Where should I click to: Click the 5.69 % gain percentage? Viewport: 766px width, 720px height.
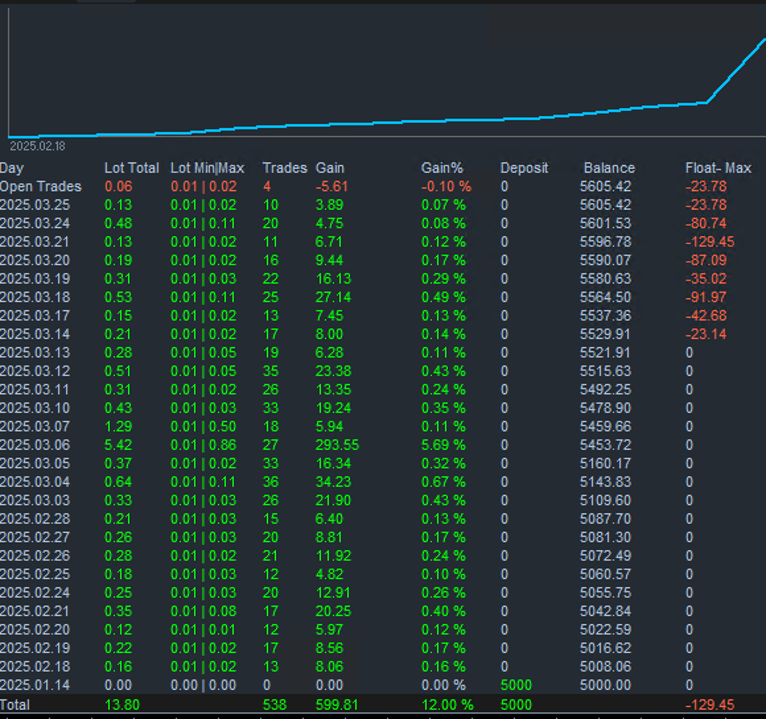443,444
